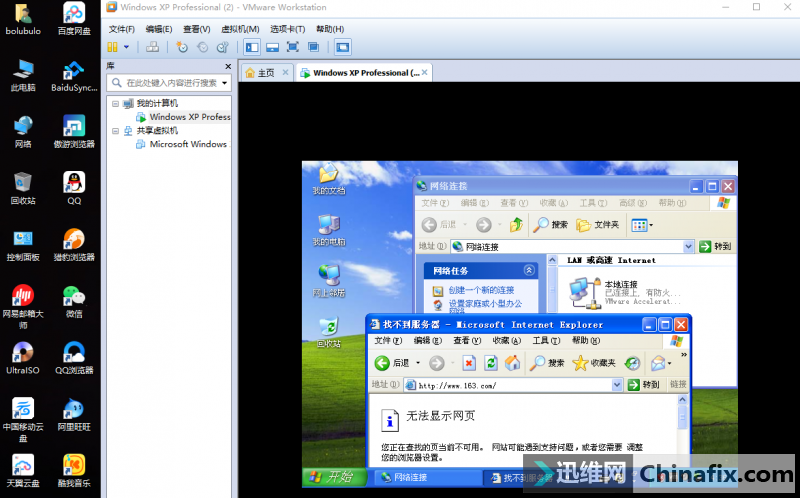The image size is (800, 498).
Task: Open 我的电脑 icon on XP desktop
Action: coord(329,230)
